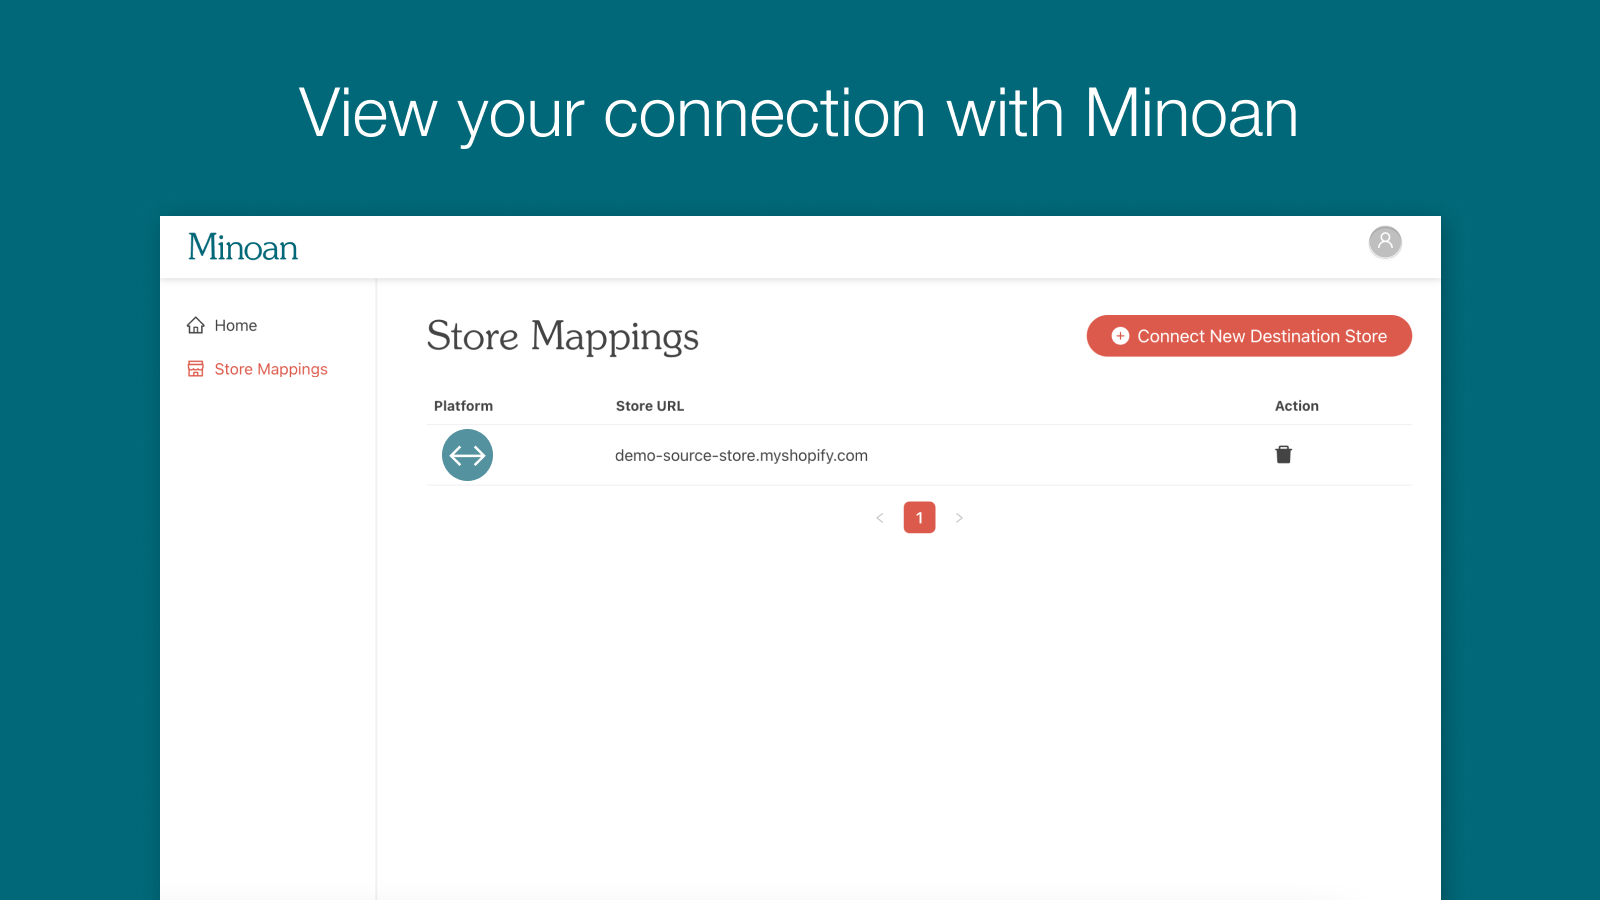Click the Home house icon in sidebar
This screenshot has height=900, width=1600.
pos(196,325)
